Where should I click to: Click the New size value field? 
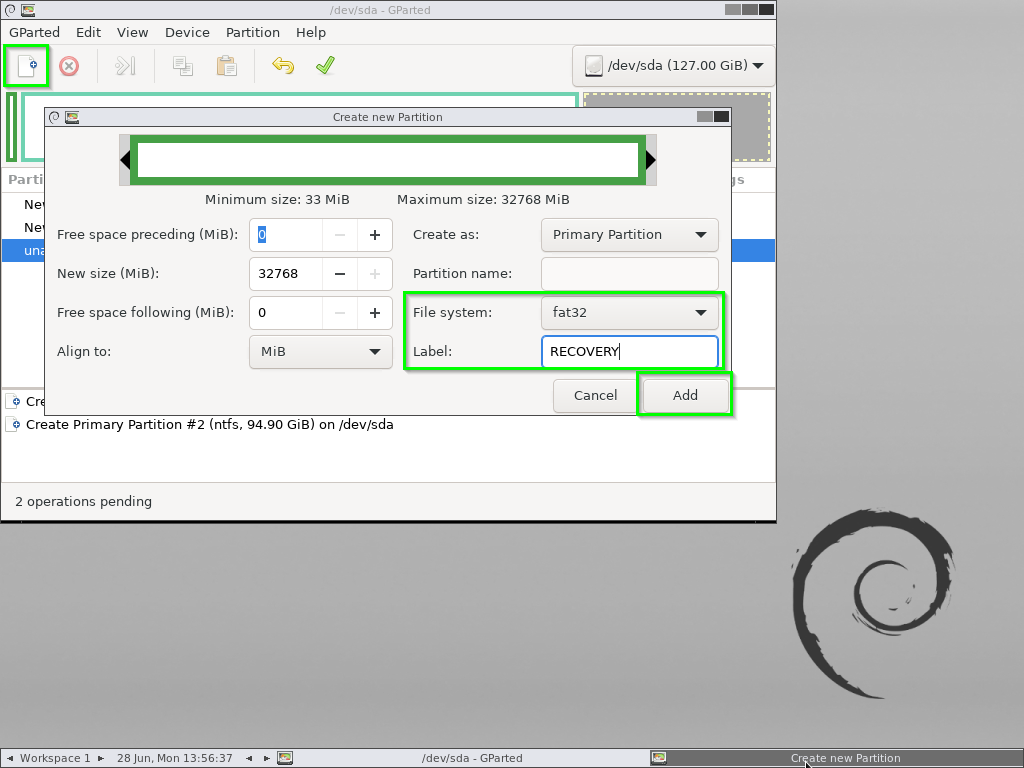point(286,274)
